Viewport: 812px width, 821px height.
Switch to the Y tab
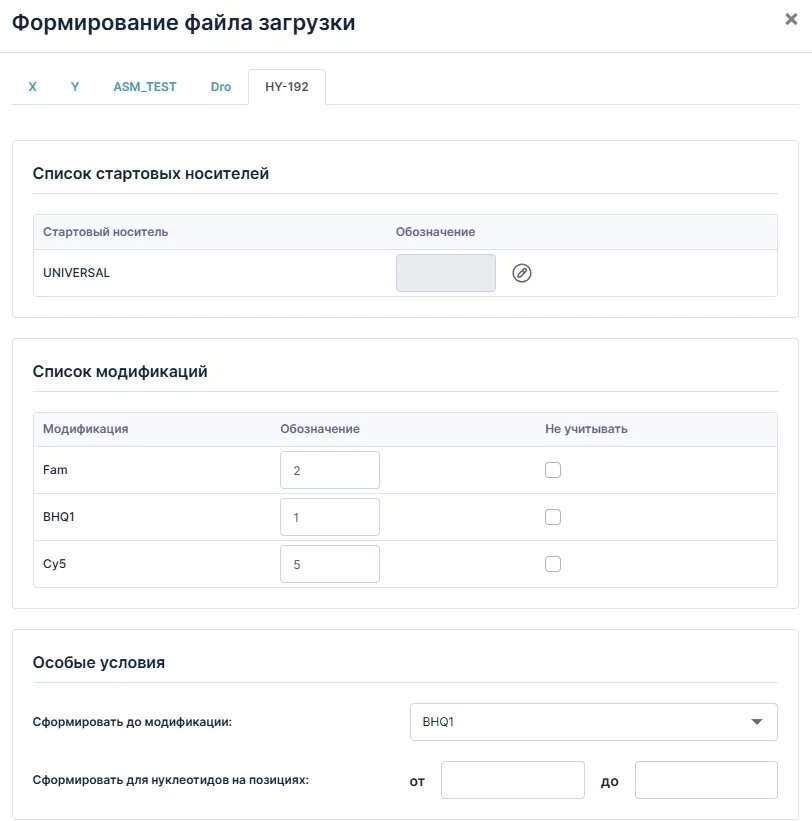[x=75, y=86]
